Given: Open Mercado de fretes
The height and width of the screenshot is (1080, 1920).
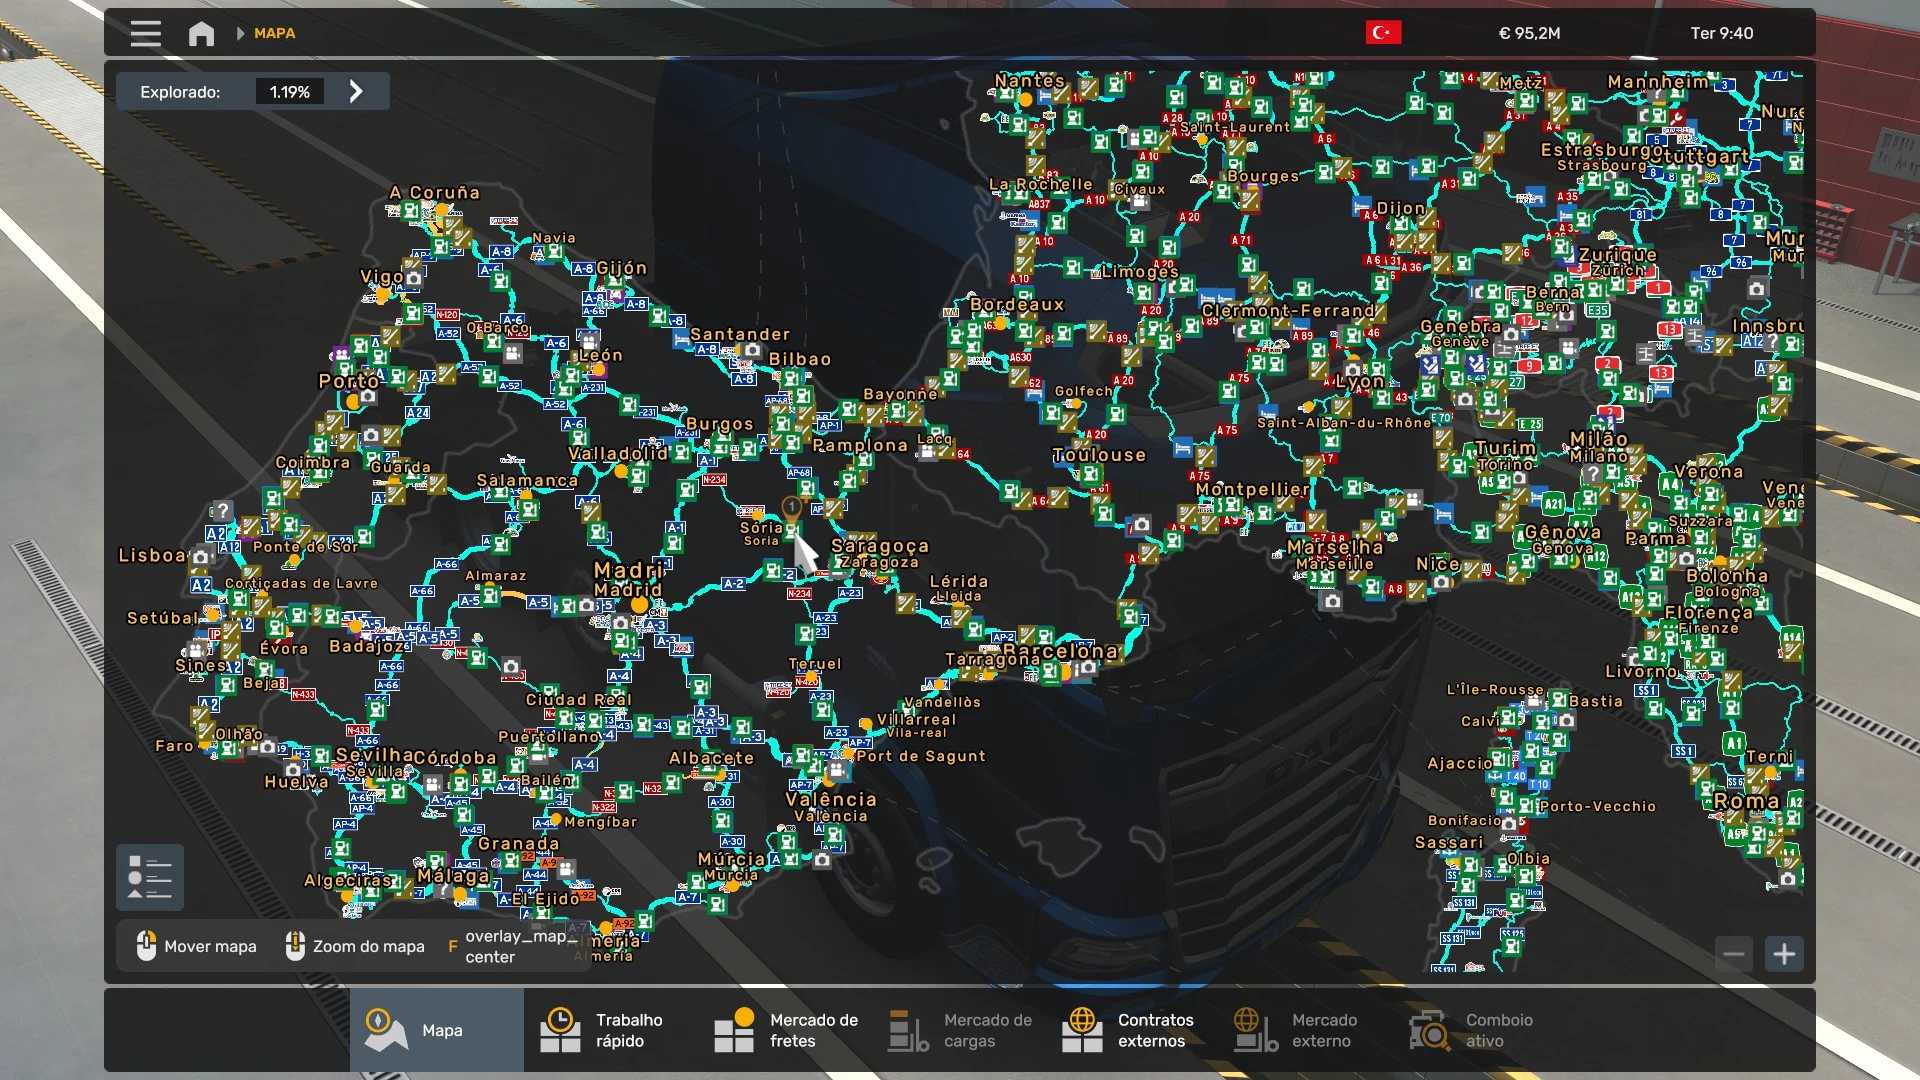Looking at the screenshot, I should [x=786, y=1030].
